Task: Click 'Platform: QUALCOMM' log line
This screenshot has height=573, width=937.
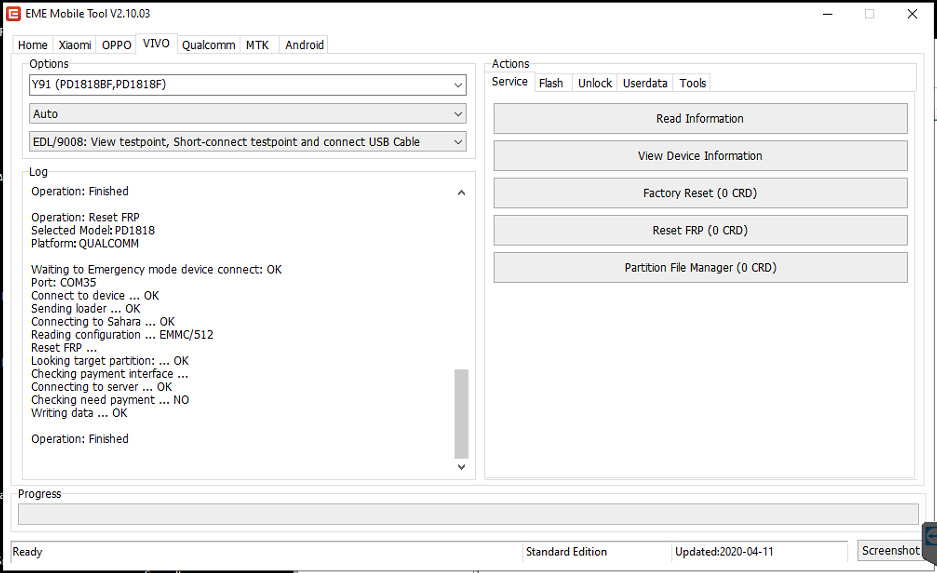Action: click(x=85, y=244)
